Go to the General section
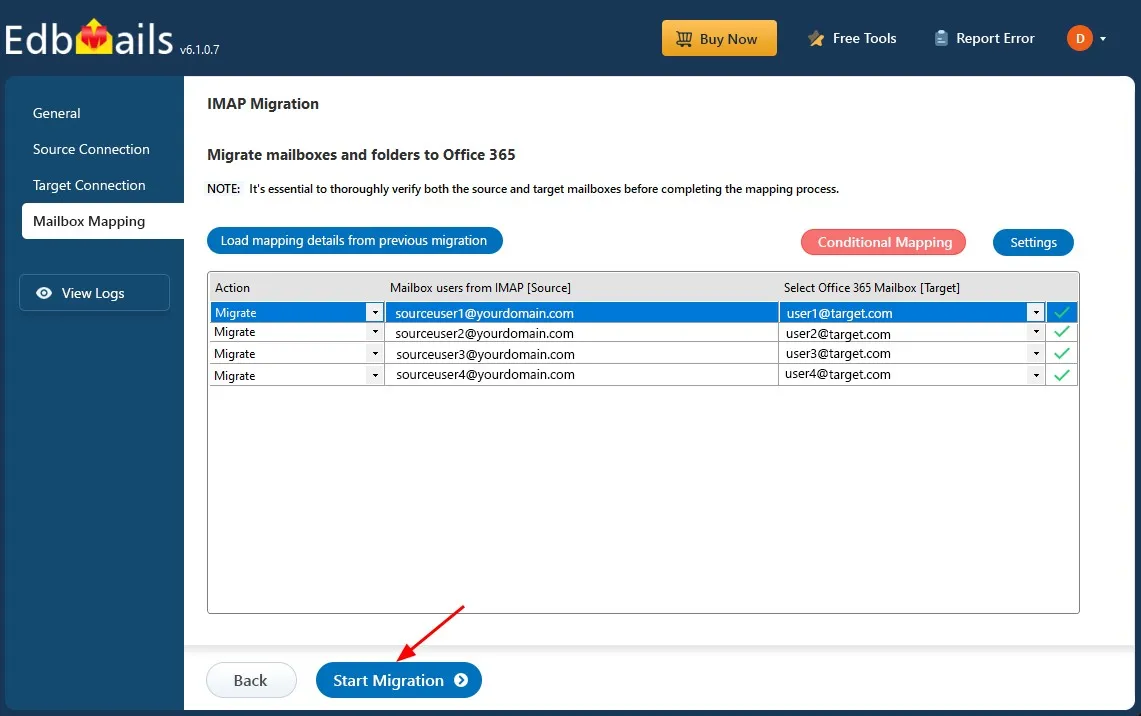The width and height of the screenshot is (1141, 716). (x=57, y=113)
